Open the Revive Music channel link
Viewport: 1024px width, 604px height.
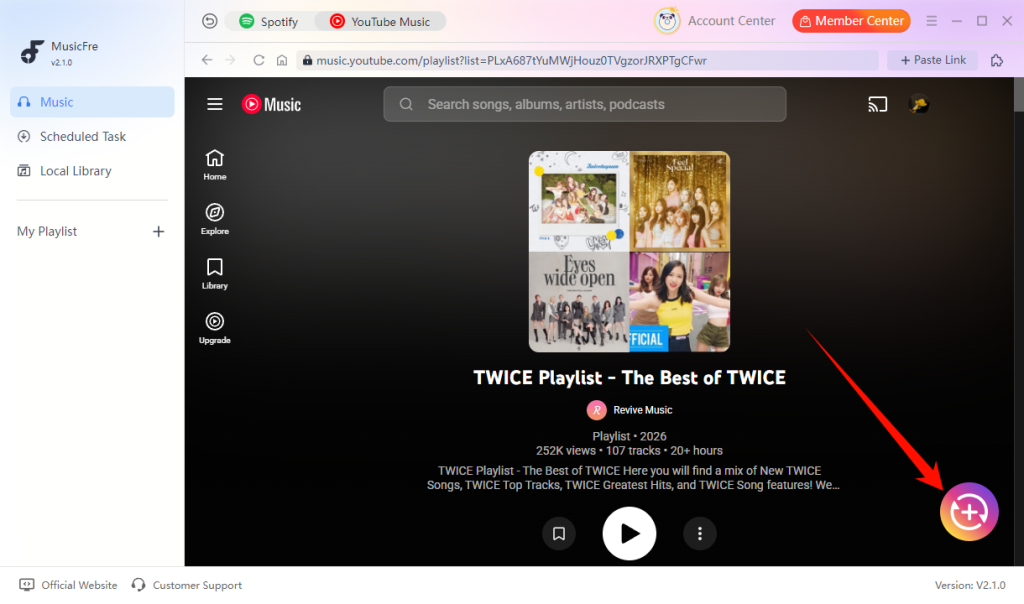coord(643,410)
